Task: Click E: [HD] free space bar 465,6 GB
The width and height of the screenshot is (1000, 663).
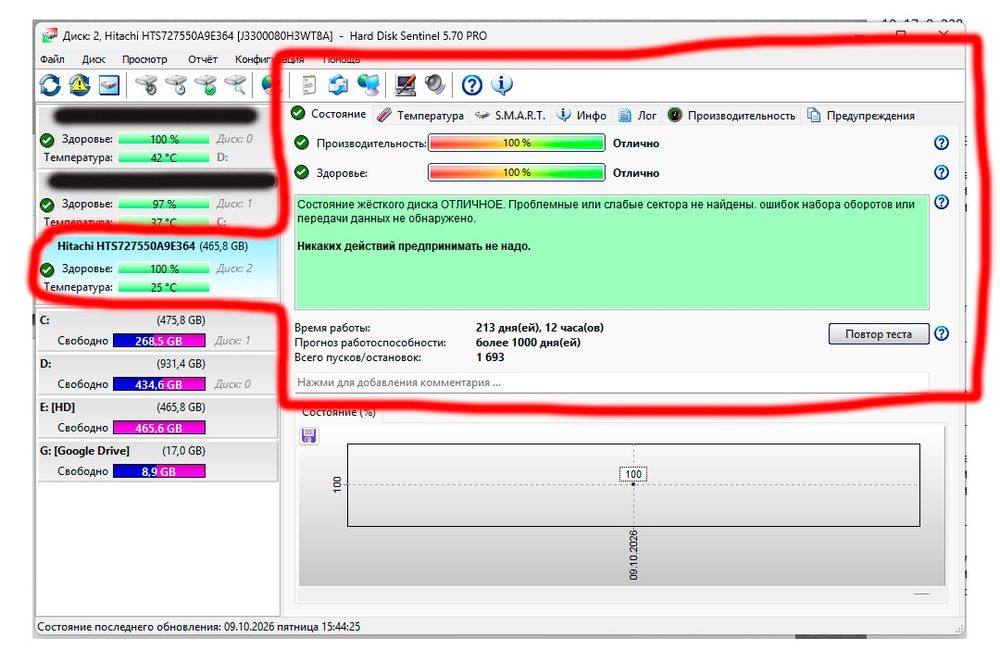Action: pos(159,428)
